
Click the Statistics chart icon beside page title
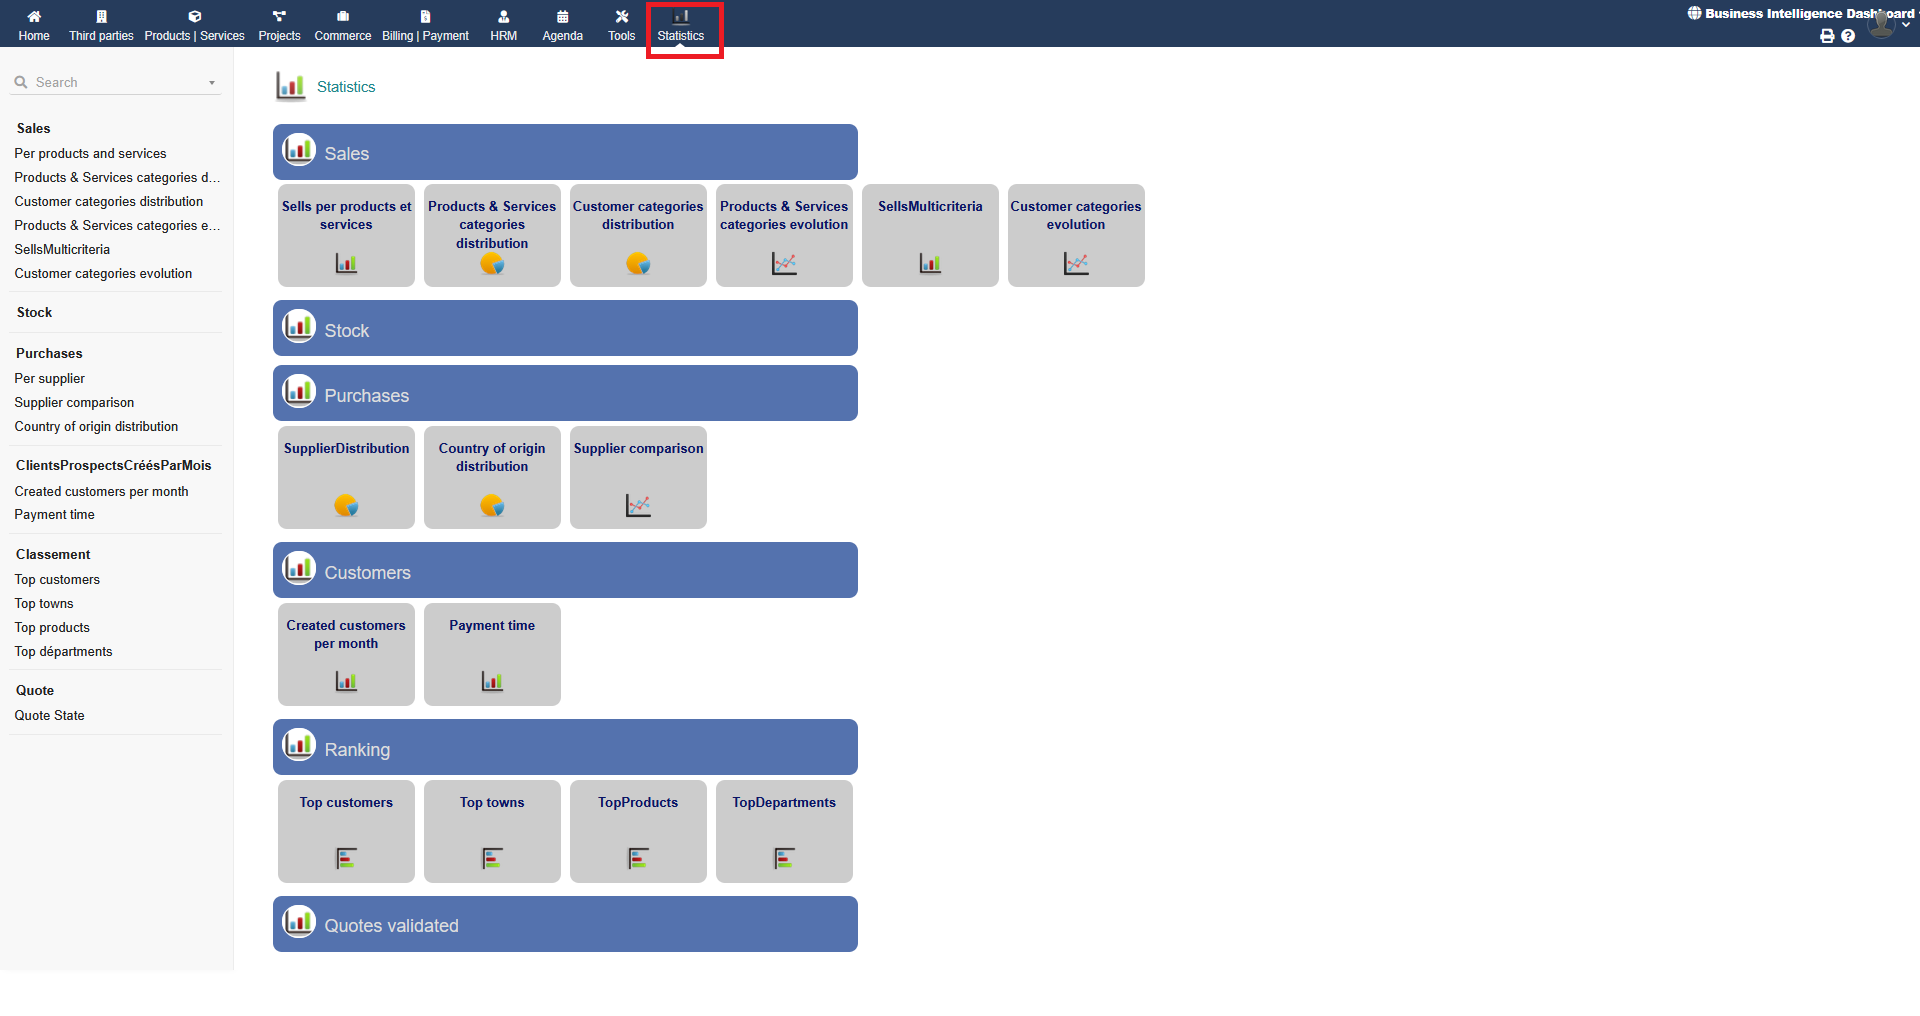pos(290,87)
